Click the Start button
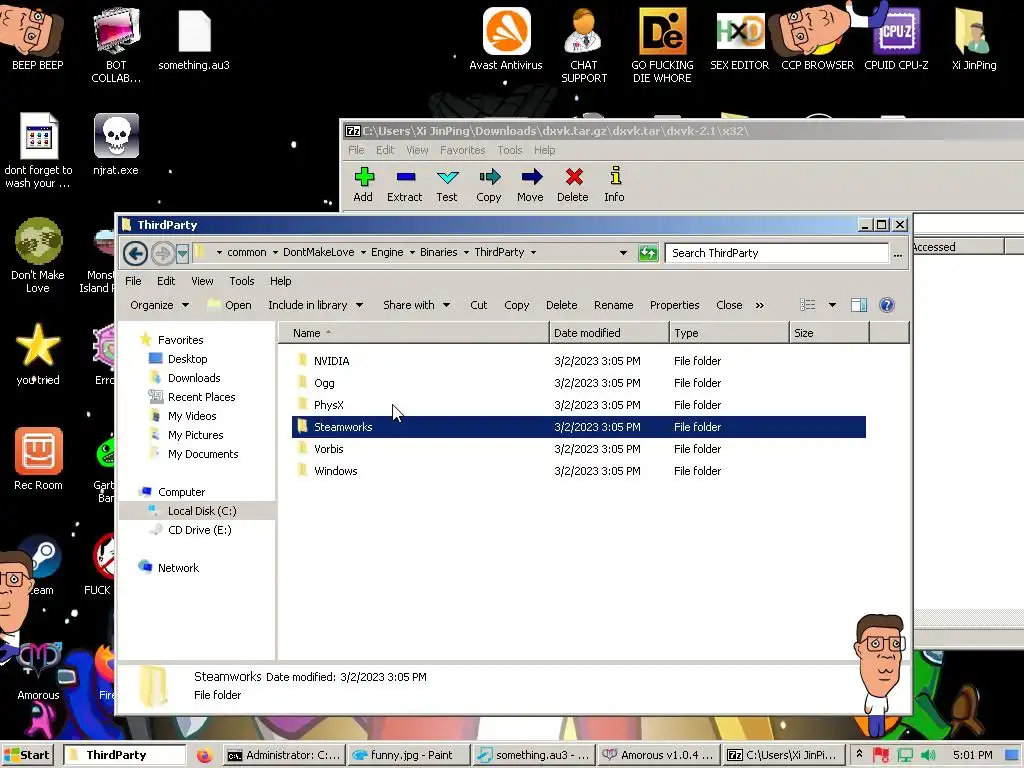Viewport: 1024px width, 768px height. coord(27,755)
